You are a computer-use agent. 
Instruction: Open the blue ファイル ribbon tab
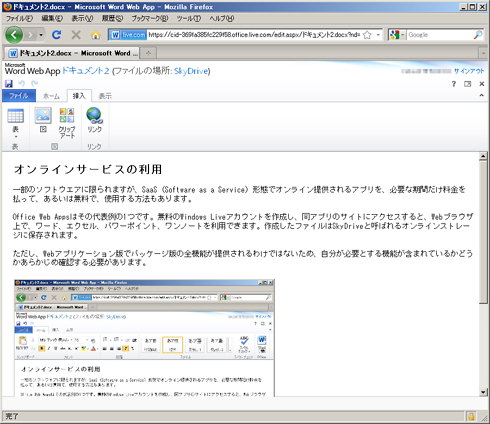19,96
